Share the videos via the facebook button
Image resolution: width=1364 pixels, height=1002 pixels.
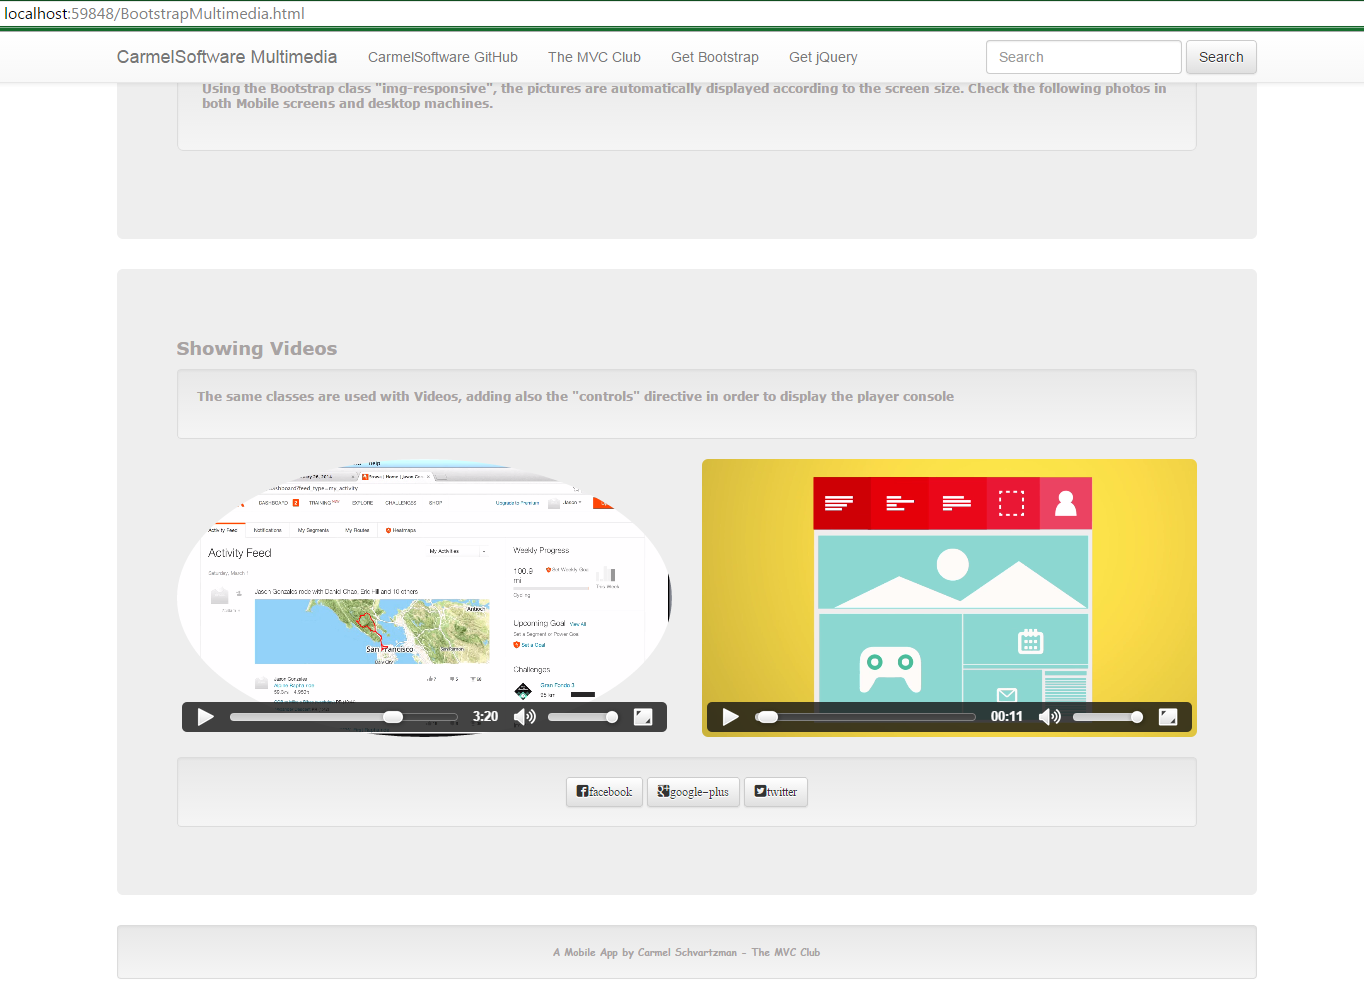604,791
